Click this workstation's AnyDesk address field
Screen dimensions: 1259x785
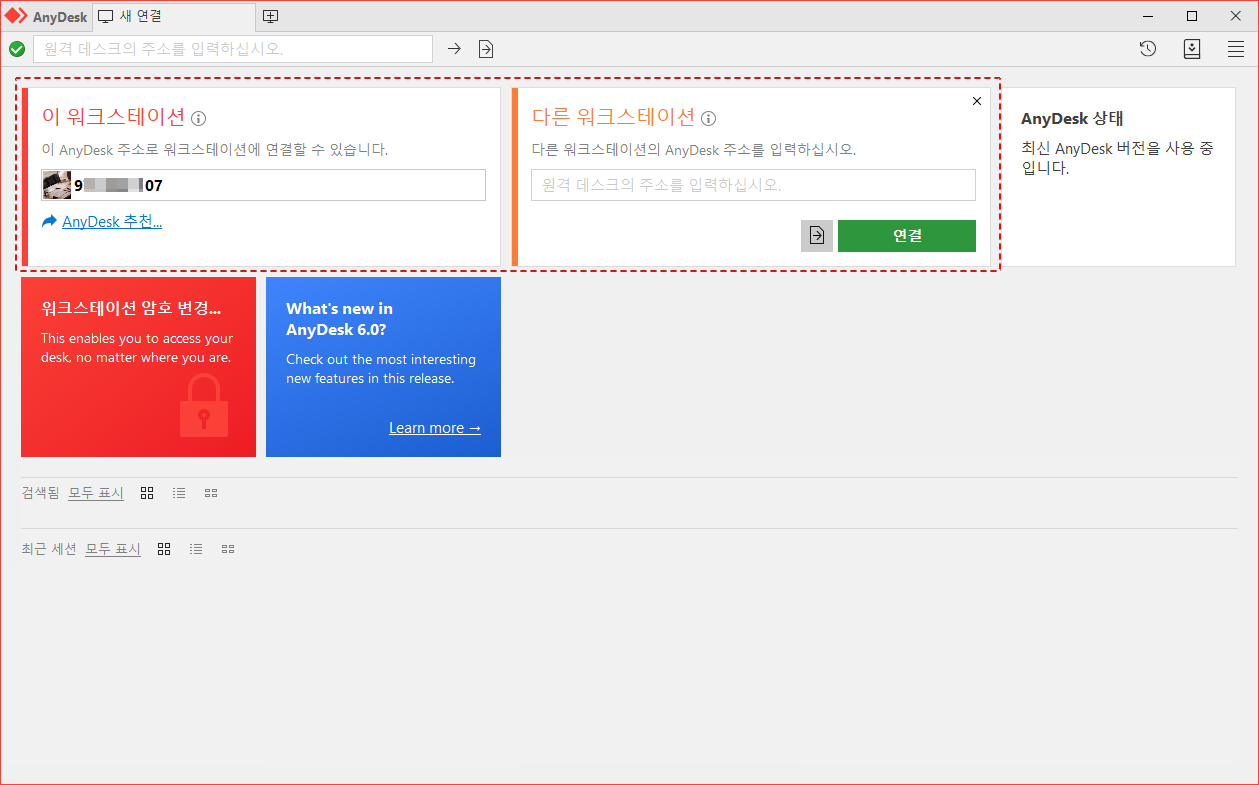263,185
